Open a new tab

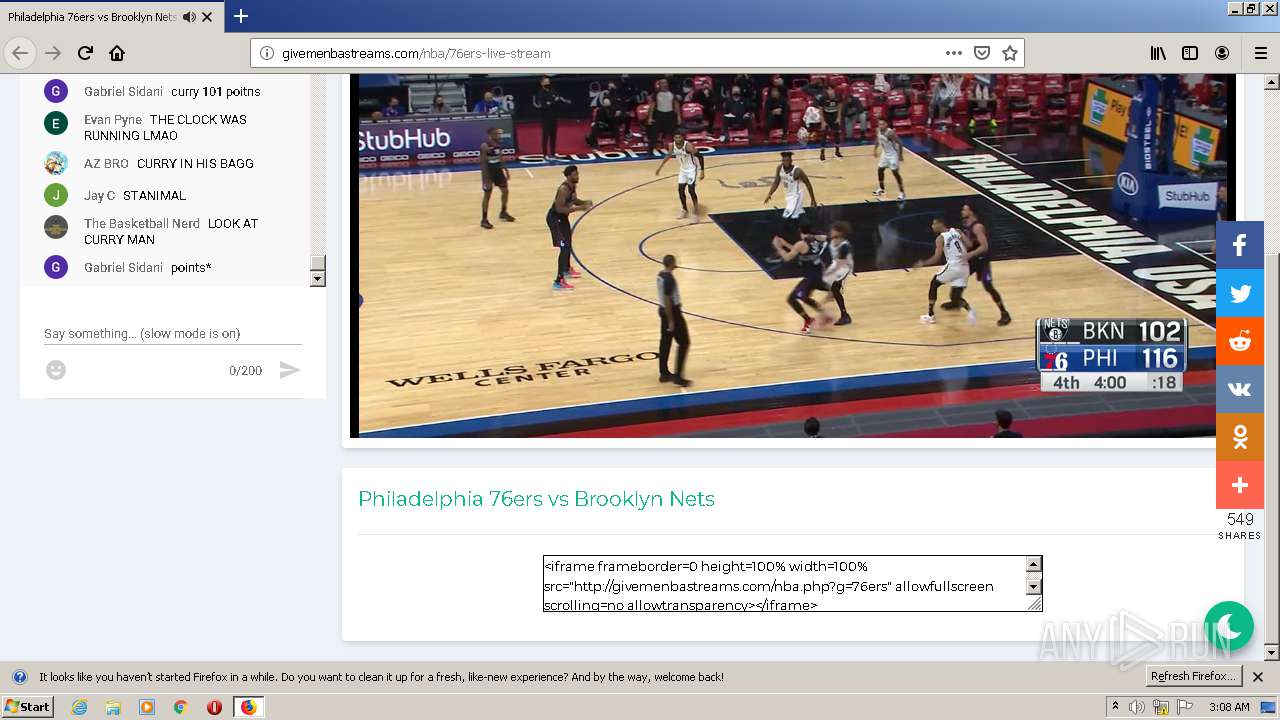(x=241, y=16)
